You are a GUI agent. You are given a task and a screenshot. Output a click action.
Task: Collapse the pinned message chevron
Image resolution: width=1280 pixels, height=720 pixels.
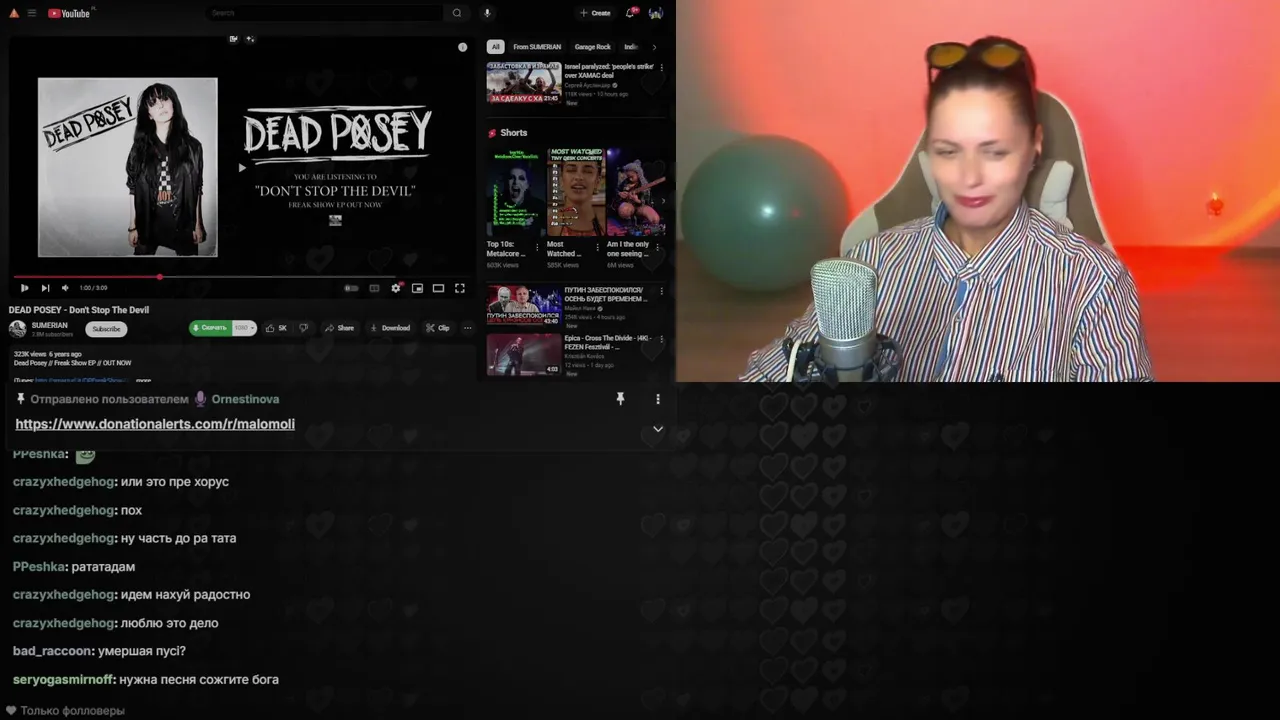click(x=658, y=429)
